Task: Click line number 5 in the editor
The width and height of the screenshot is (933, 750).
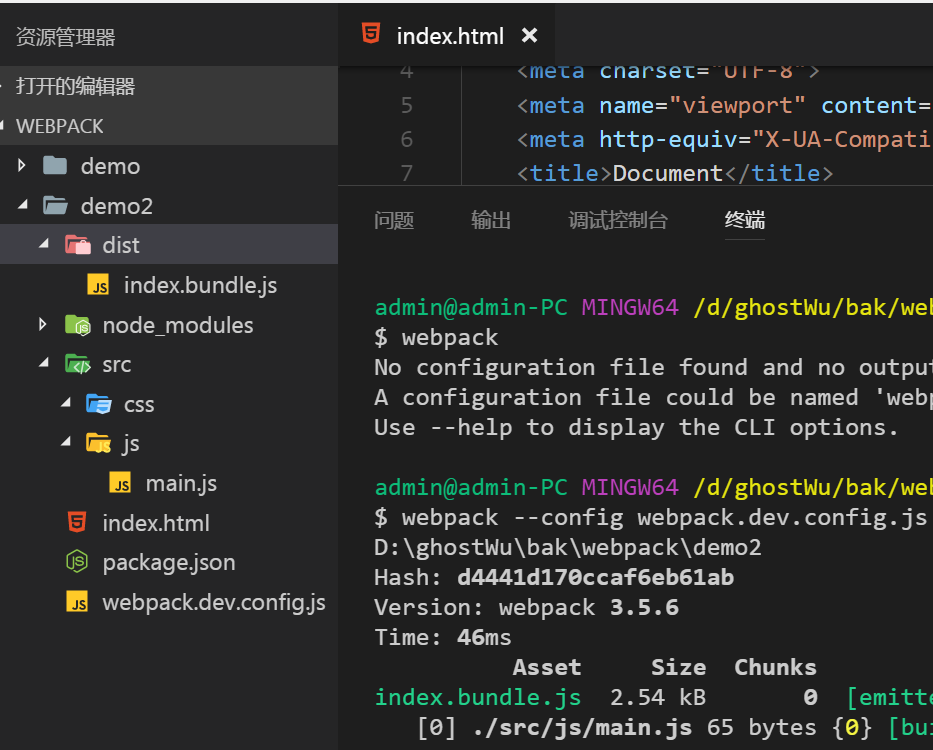Action: coord(406,105)
